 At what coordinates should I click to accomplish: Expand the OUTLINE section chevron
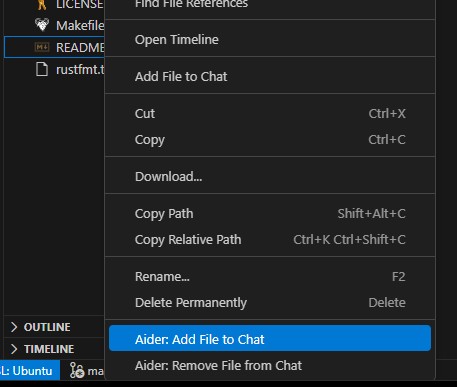tap(14, 327)
